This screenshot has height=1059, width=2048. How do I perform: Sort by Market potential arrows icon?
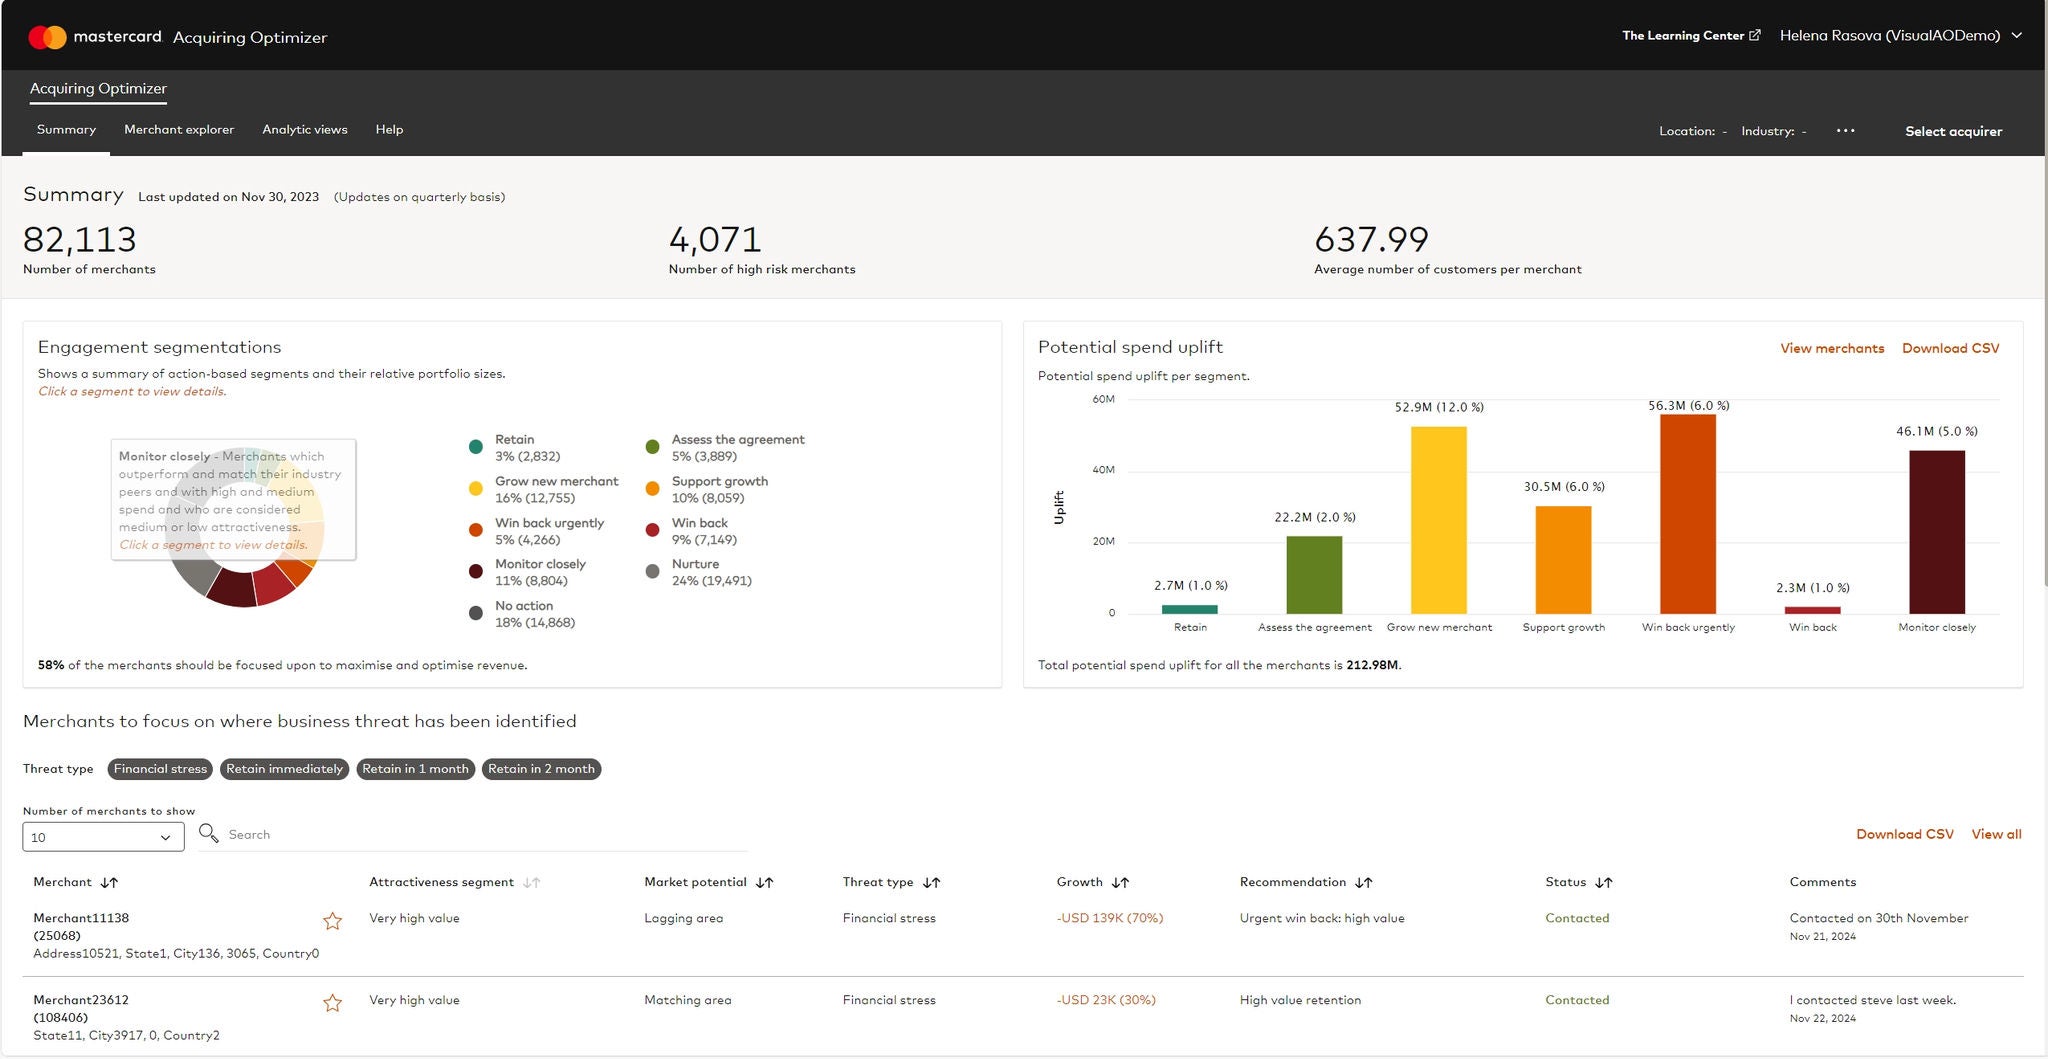tap(765, 883)
